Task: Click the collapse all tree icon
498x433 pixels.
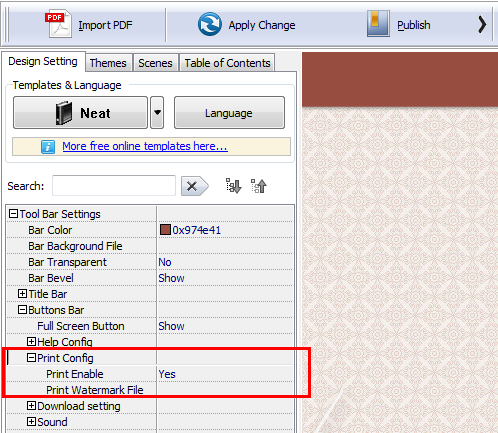Action: (259, 186)
